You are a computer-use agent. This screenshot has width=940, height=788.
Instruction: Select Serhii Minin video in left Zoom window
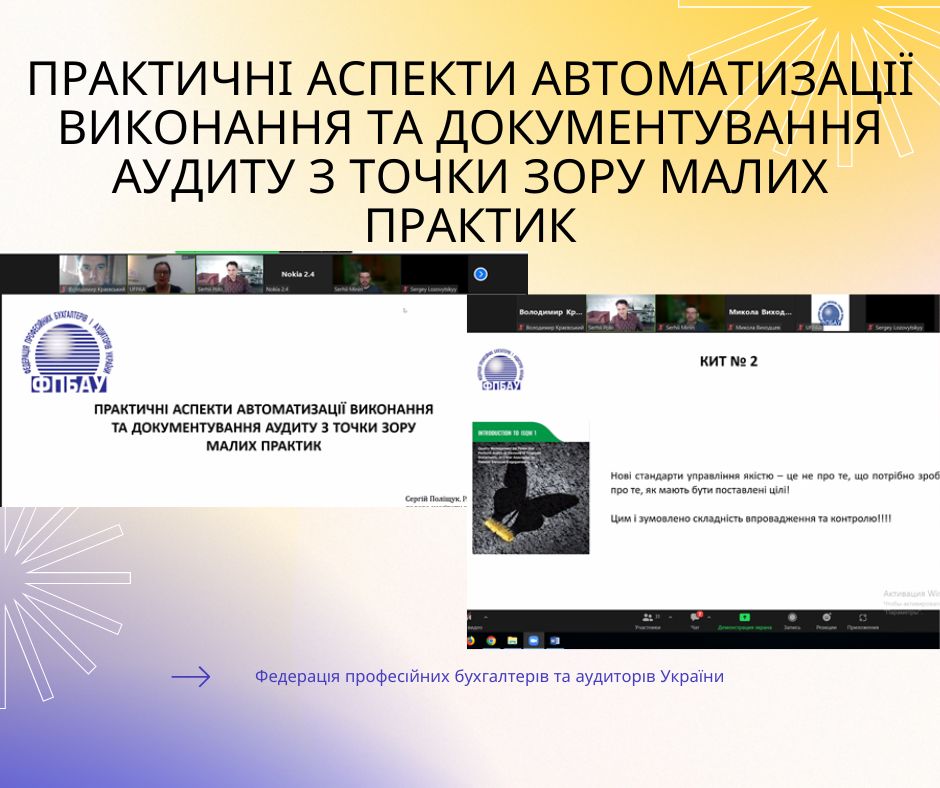(366, 274)
